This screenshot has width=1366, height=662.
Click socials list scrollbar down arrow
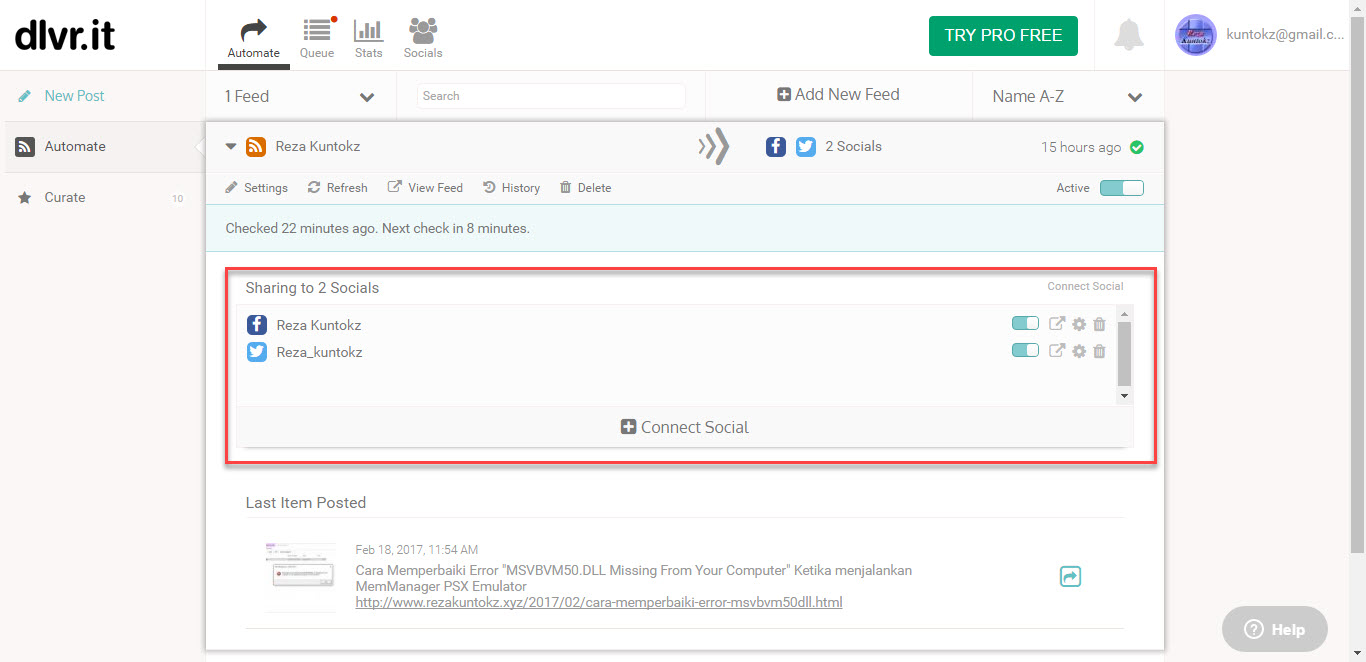1124,397
